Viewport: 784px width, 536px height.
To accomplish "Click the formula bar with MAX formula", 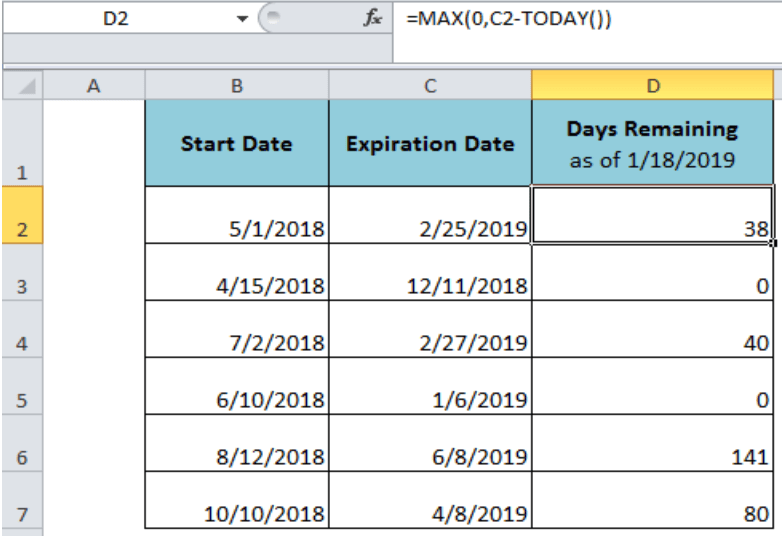I will pos(590,19).
